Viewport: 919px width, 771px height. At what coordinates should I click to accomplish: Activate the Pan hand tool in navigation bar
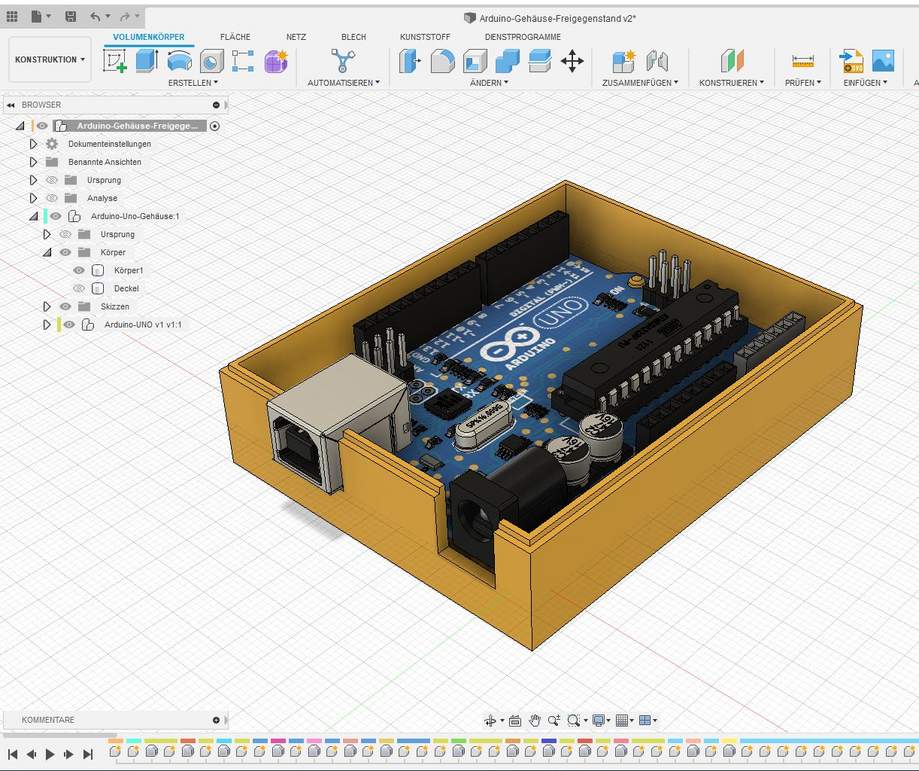click(536, 720)
